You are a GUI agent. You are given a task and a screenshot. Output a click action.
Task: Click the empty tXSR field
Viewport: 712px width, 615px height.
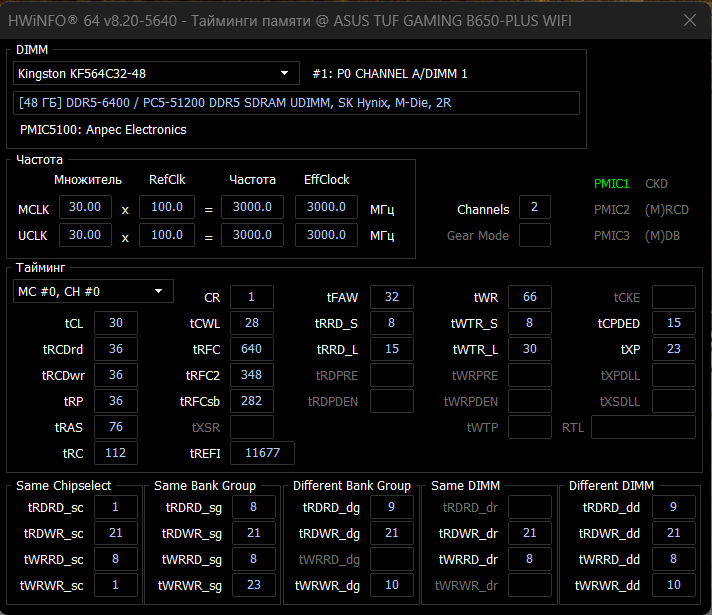point(252,427)
